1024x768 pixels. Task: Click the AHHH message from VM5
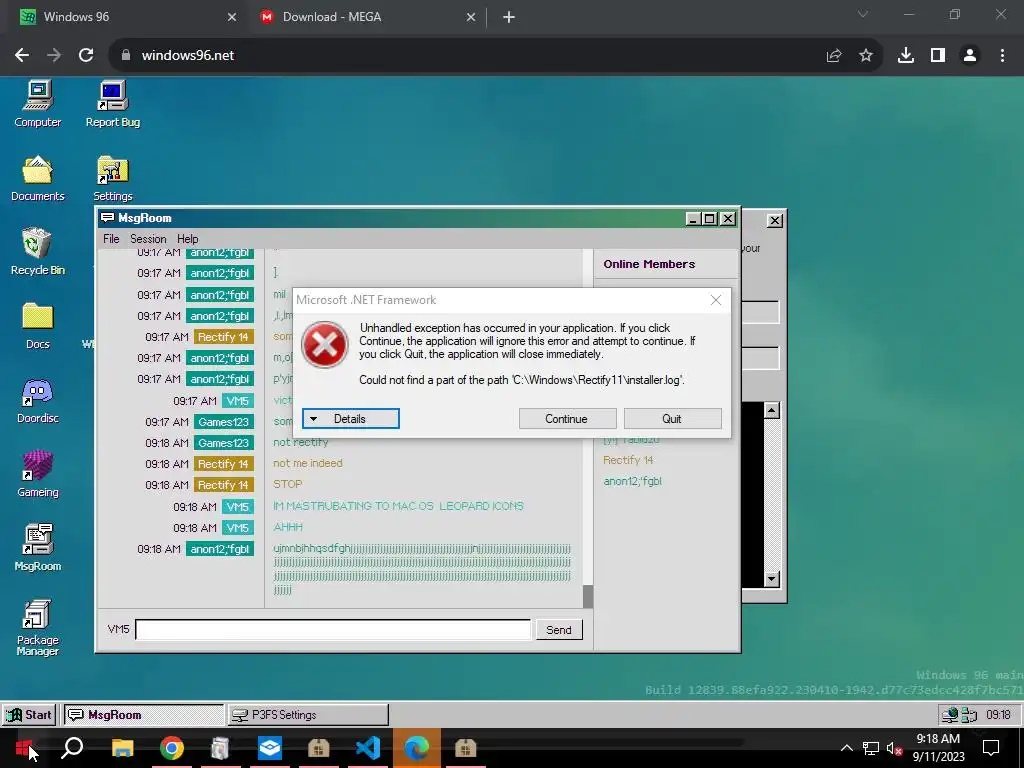click(287, 527)
